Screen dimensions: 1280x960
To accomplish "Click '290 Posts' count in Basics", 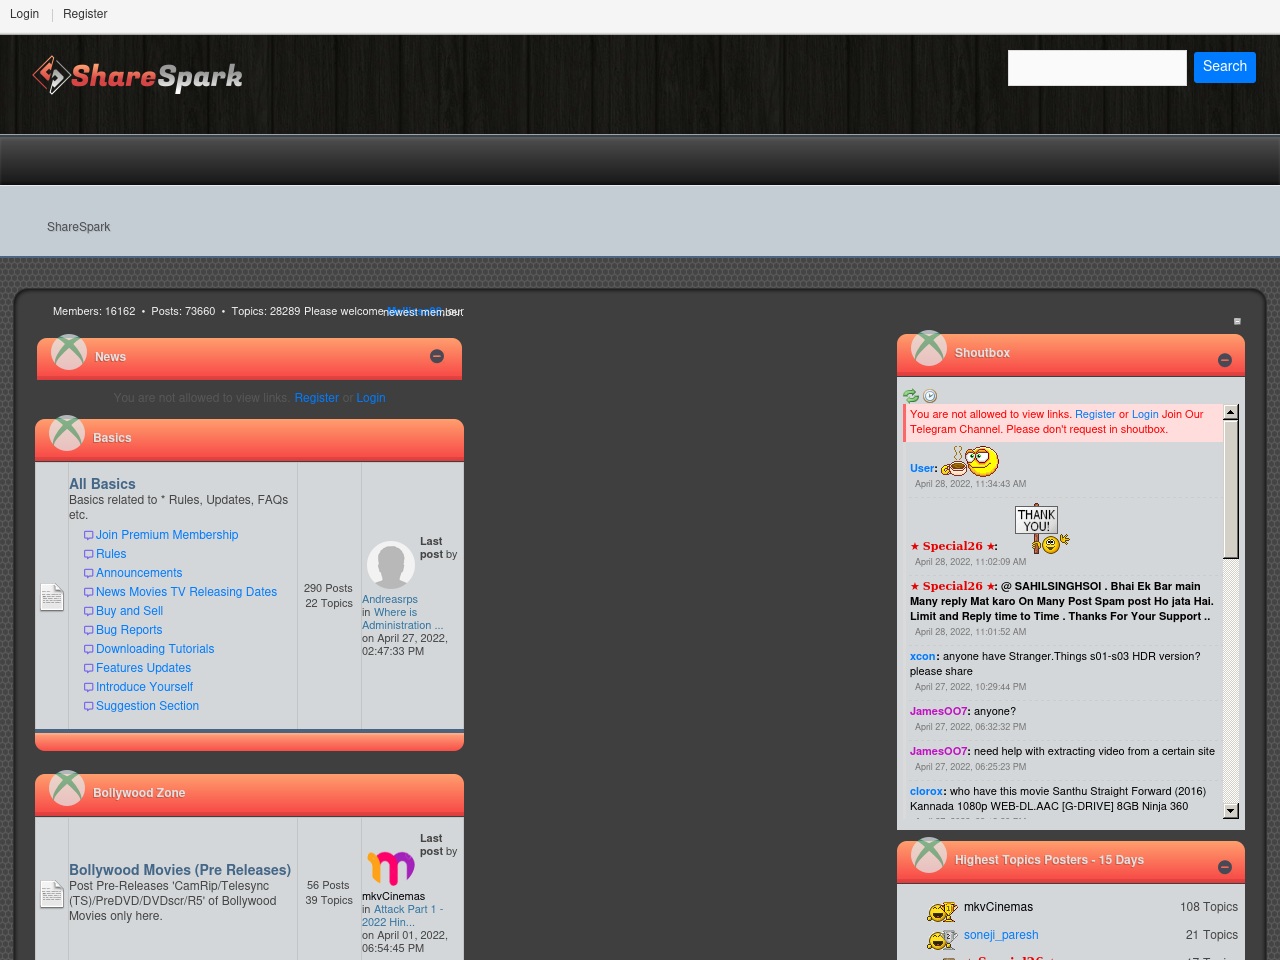I will point(328,589).
